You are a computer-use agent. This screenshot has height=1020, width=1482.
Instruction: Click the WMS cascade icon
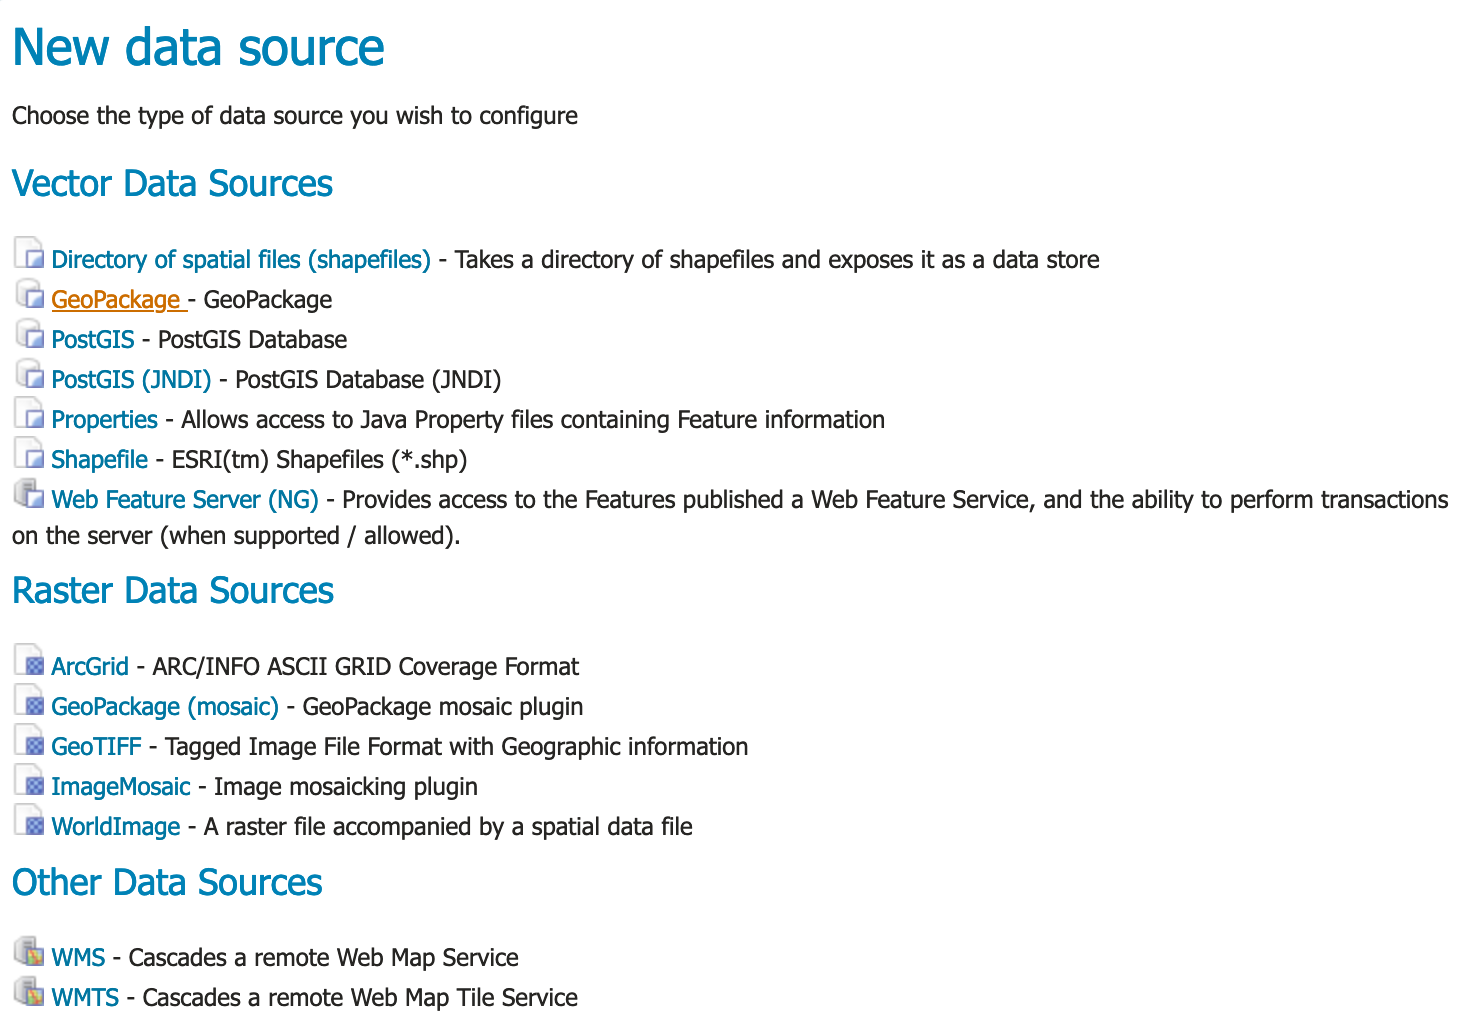30,953
